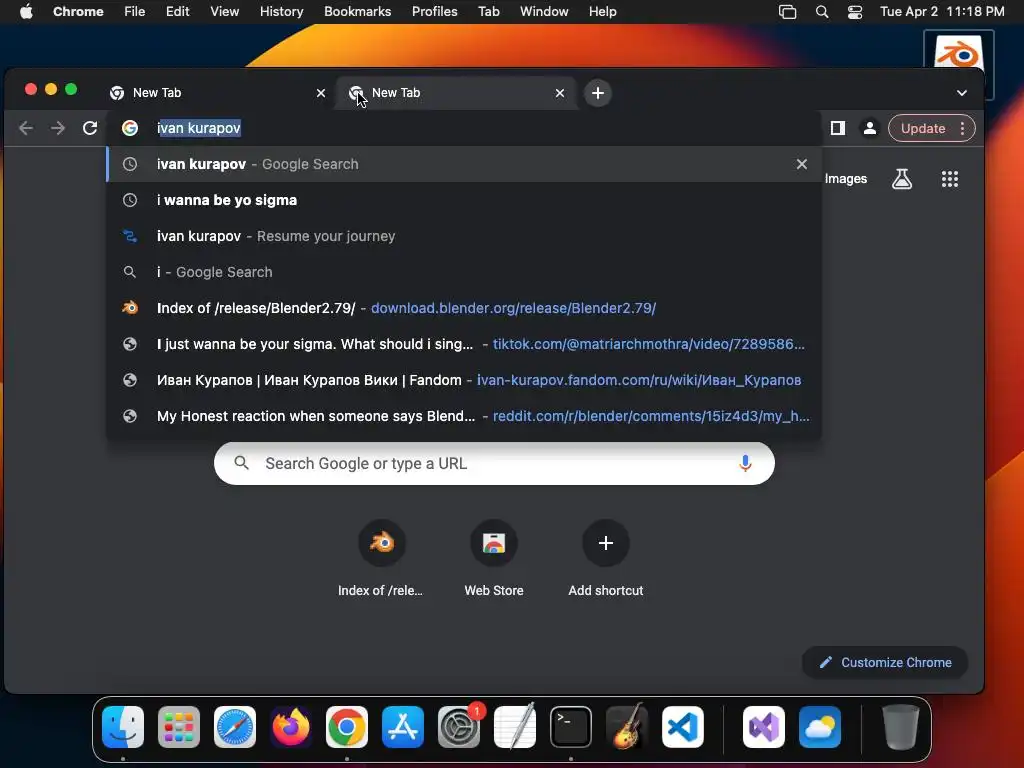This screenshot has height=768, width=1024.
Task: Open the side panel icon in toolbar
Action: click(838, 128)
